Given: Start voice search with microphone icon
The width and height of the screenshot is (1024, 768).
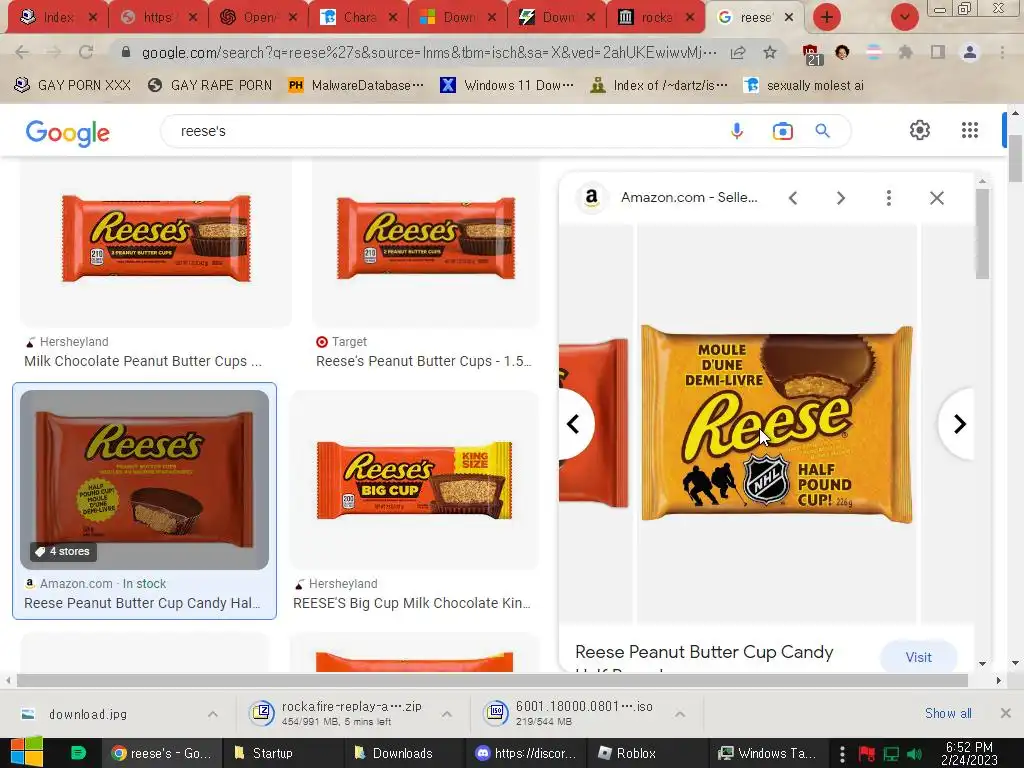Looking at the screenshot, I should coord(737,131).
